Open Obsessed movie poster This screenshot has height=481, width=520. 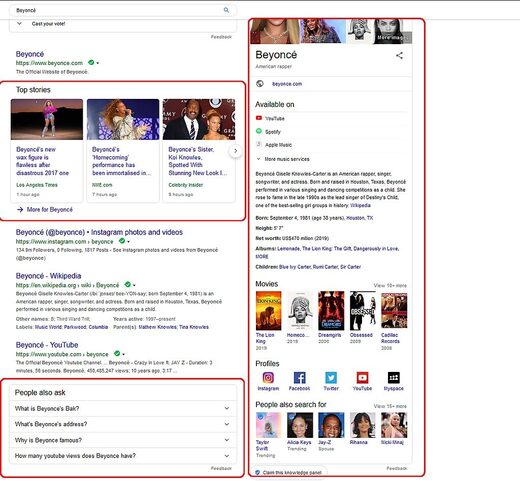coord(363,310)
